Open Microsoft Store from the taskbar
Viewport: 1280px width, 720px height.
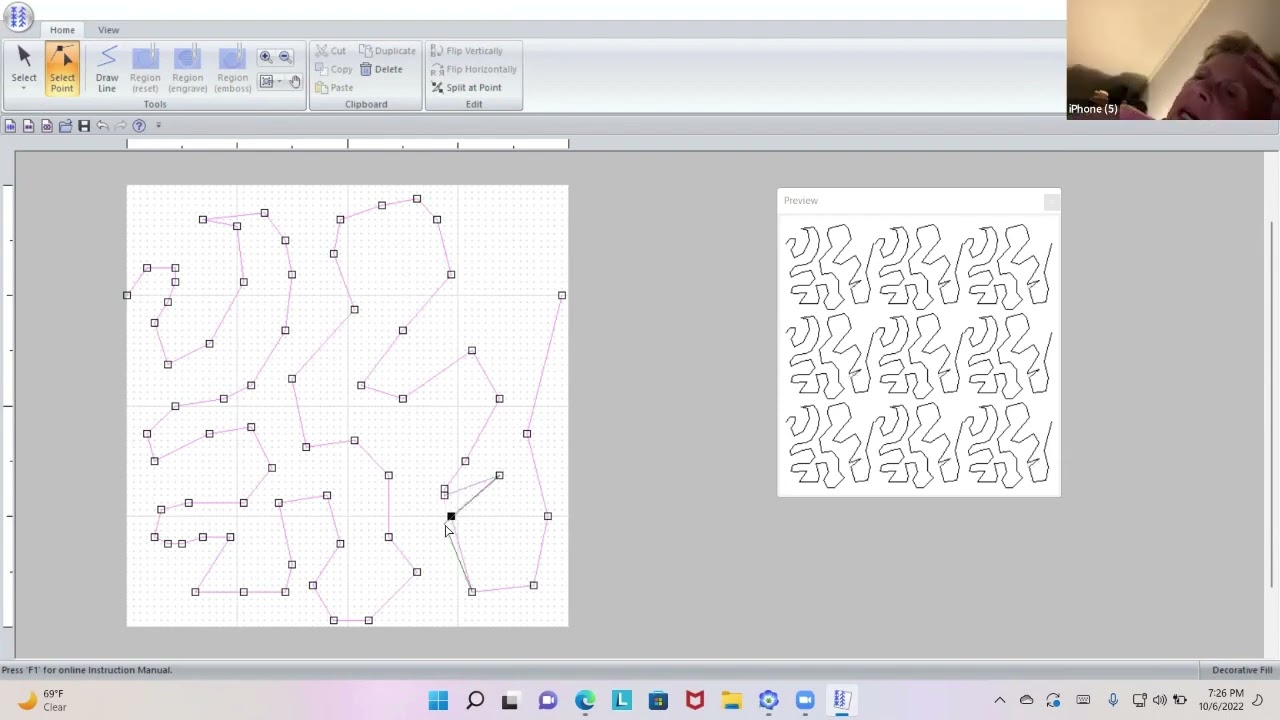[x=658, y=700]
